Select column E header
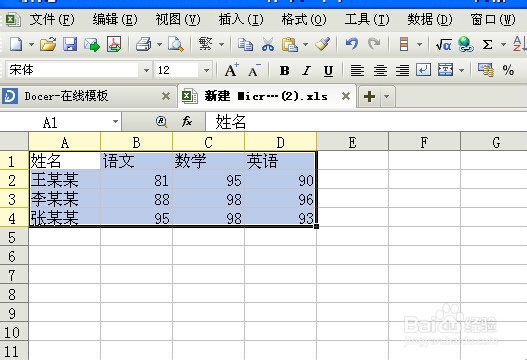The height and width of the screenshot is (360, 527). 353,142
